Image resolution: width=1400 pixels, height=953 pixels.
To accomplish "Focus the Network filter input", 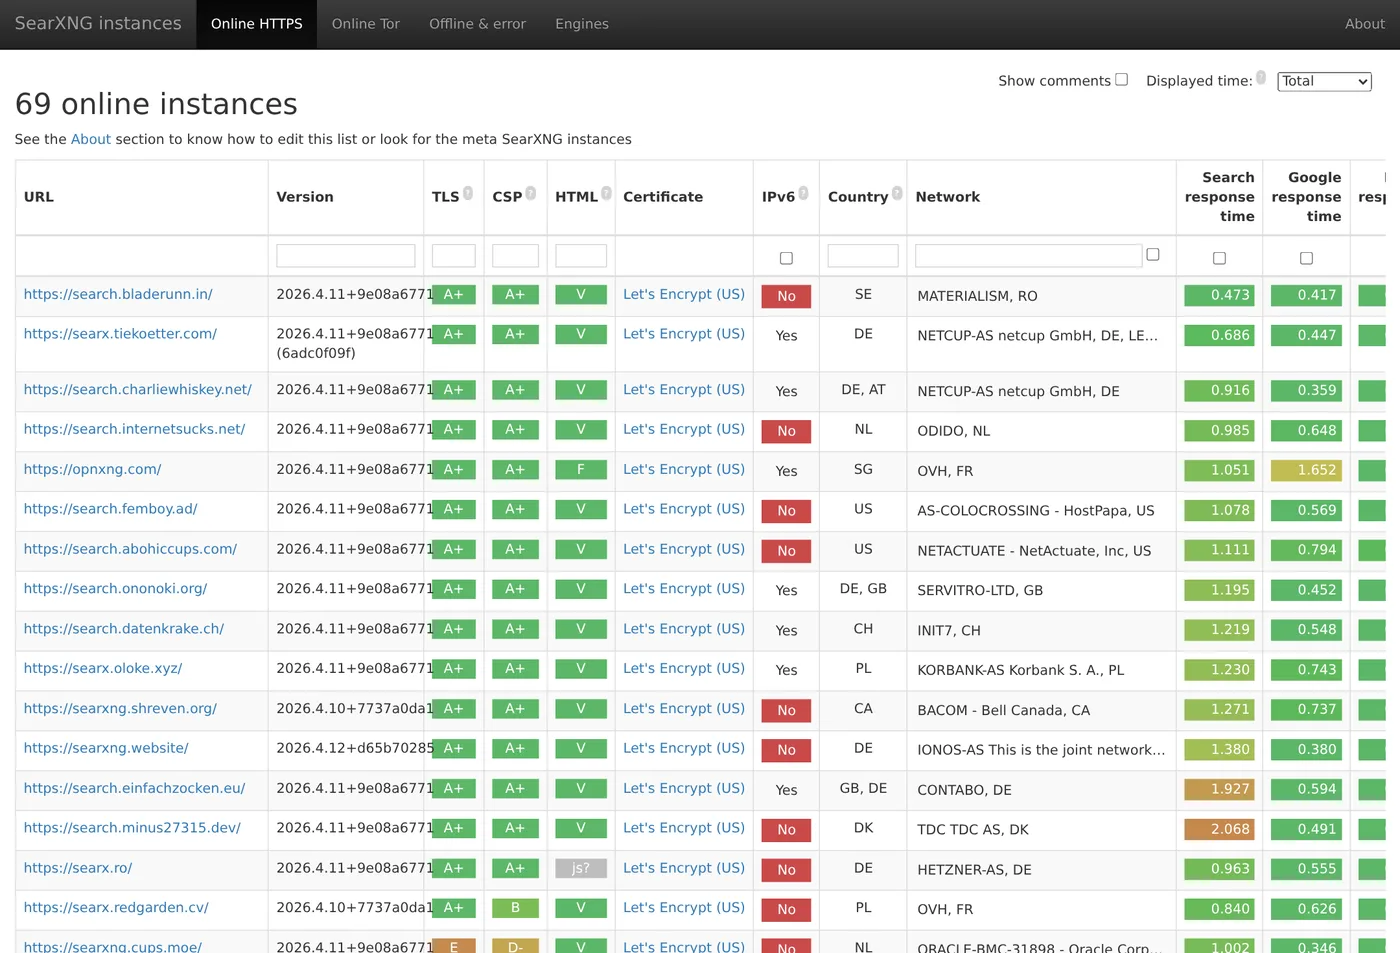I will point(1028,256).
